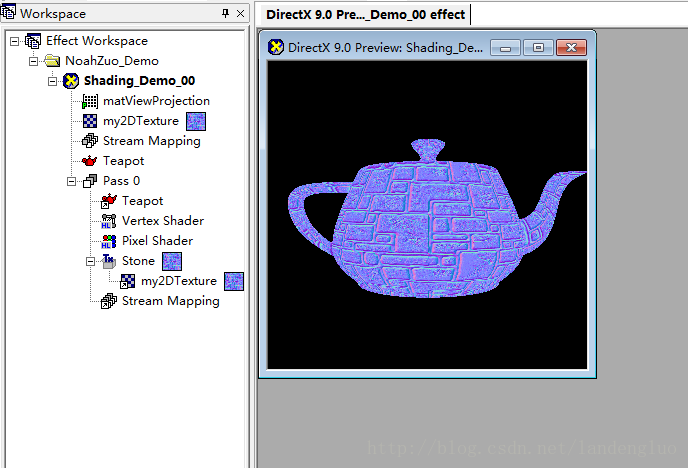Click the top-level Stream Mapping icon

[90, 141]
